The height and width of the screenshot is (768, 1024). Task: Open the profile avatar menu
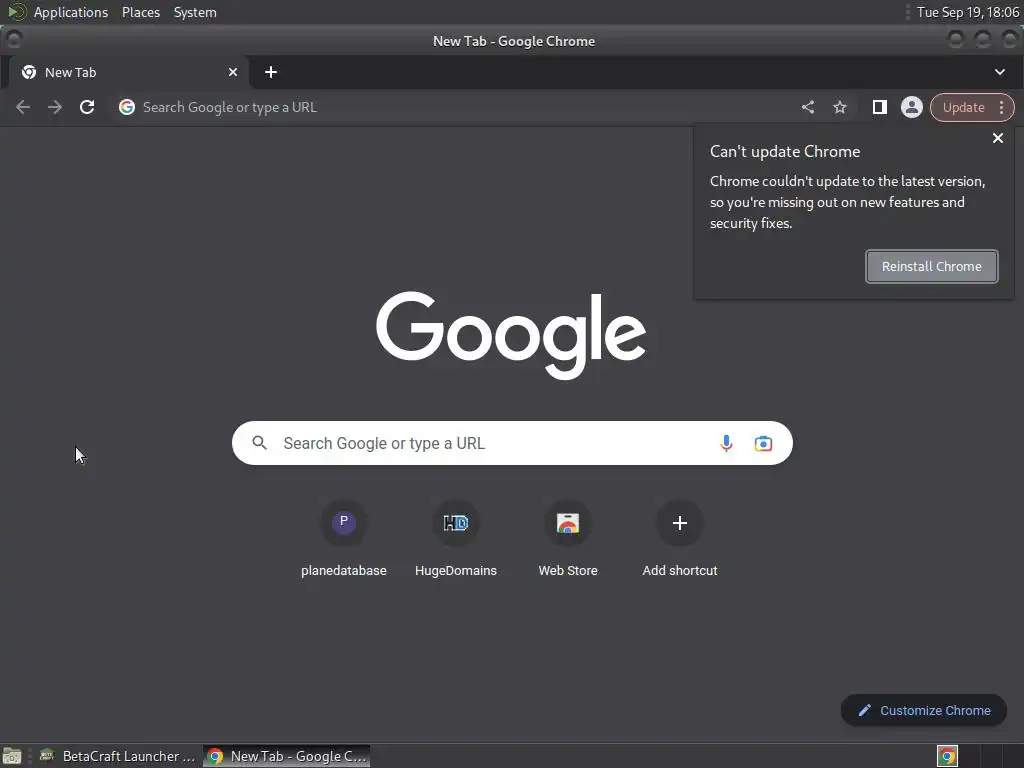(912, 107)
